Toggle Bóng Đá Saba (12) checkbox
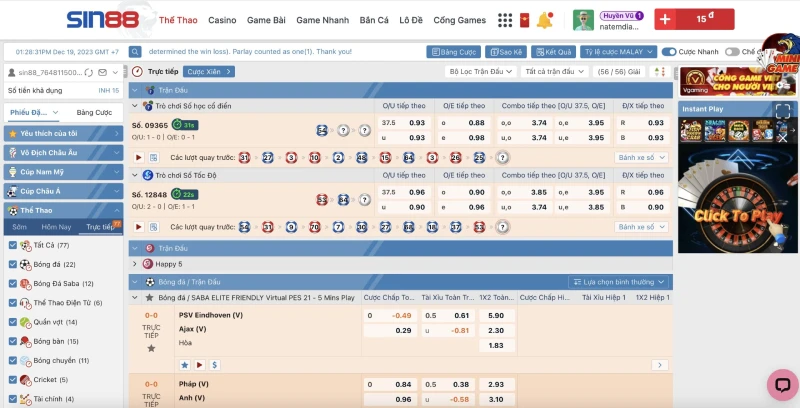Image resolution: width=800 pixels, height=408 pixels. coord(13,284)
